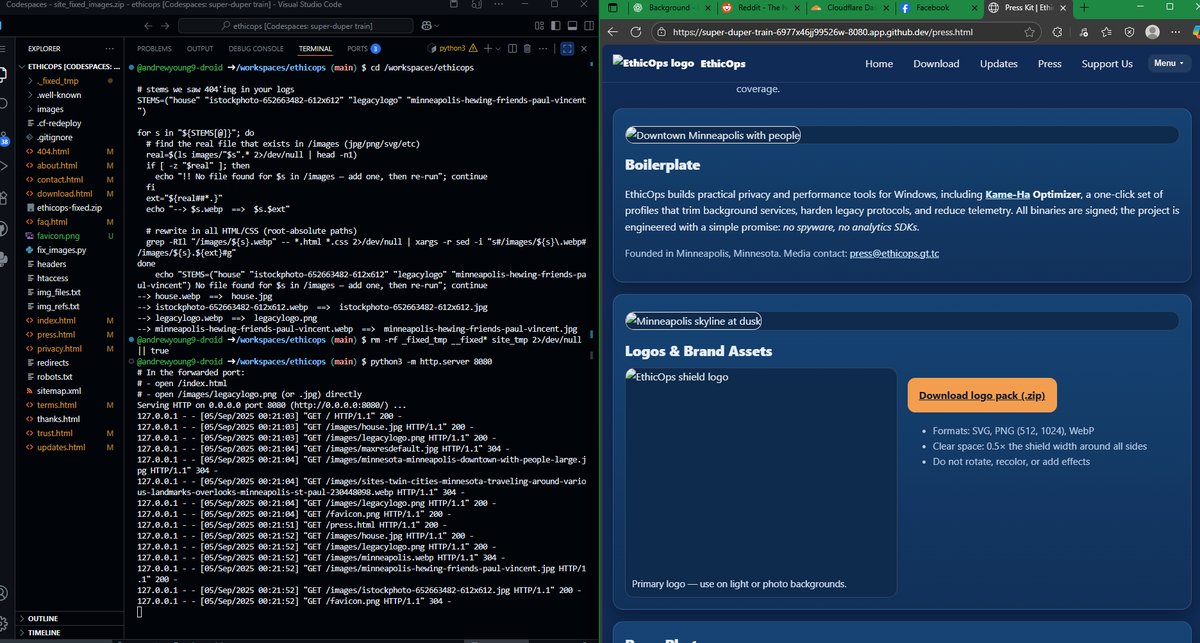Open the Home nav link

(x=879, y=64)
